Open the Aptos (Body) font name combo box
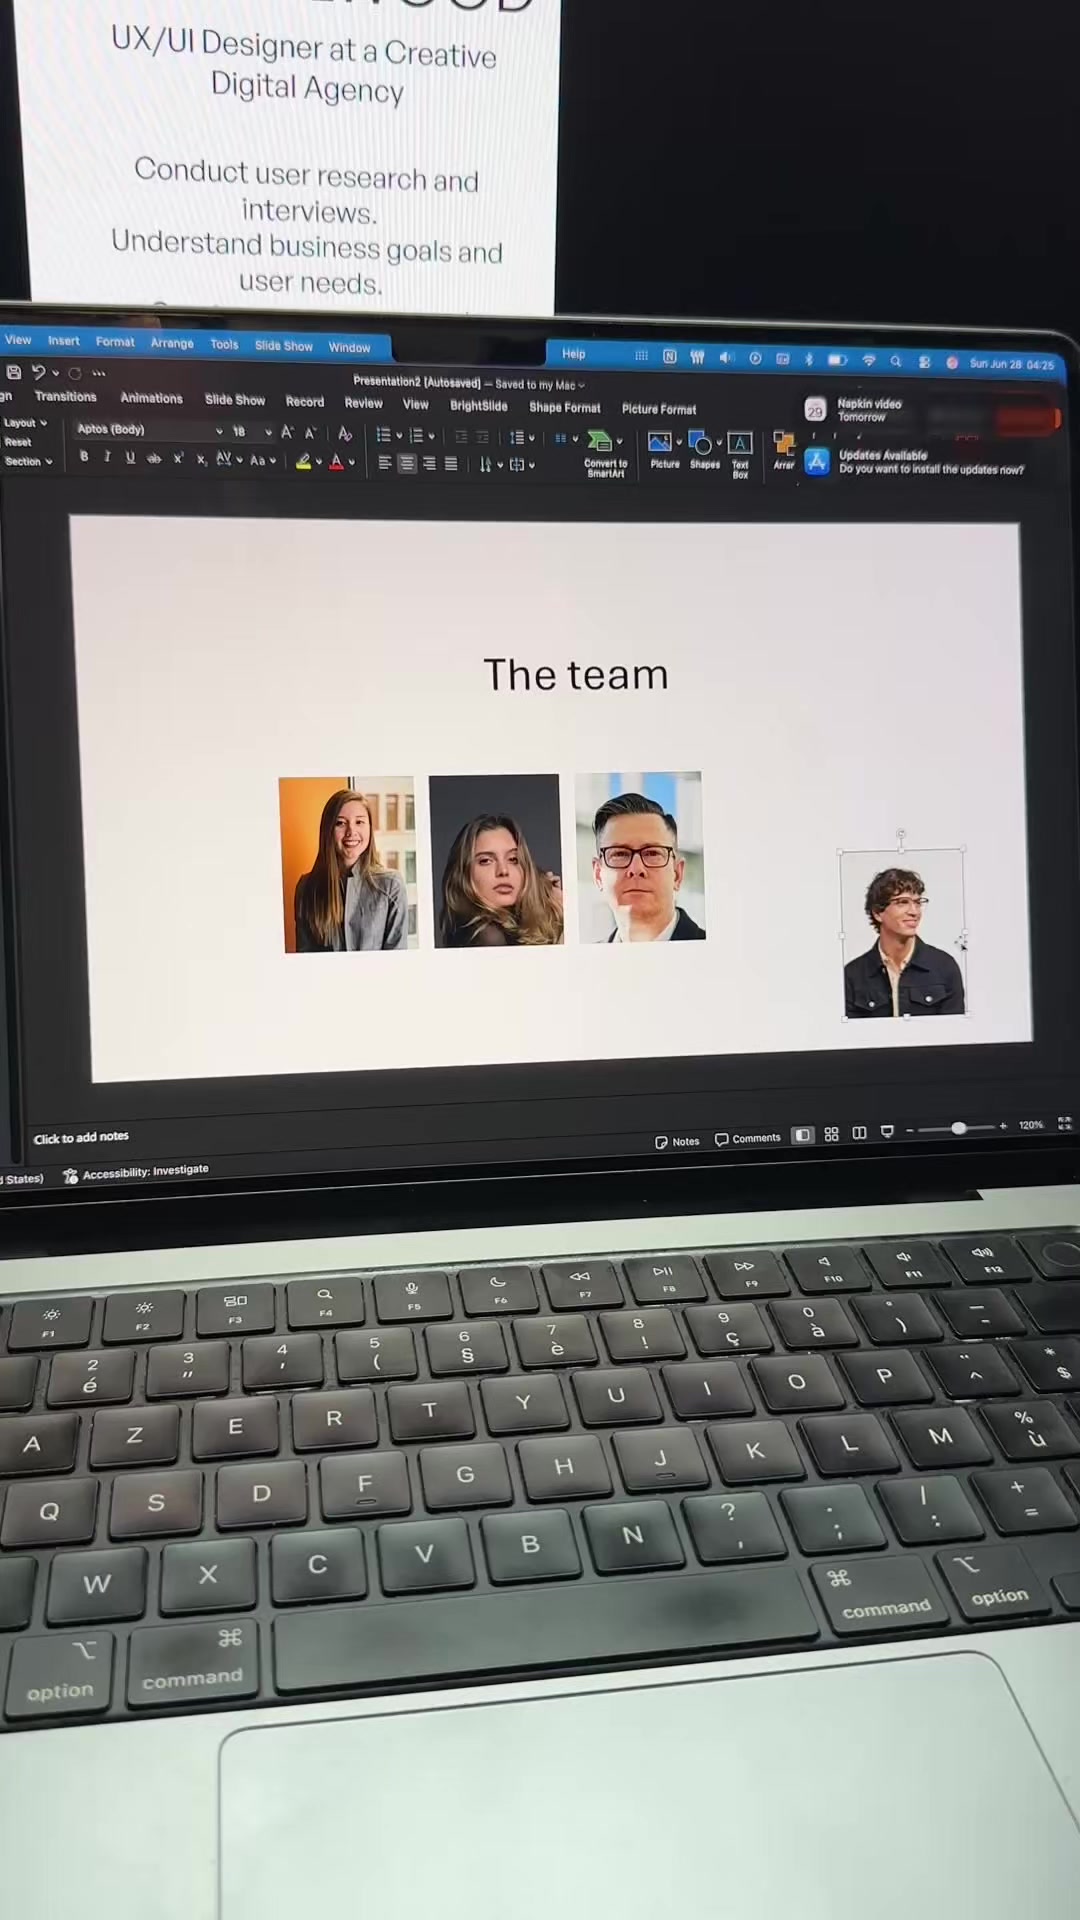1080x1920 pixels. (x=150, y=430)
